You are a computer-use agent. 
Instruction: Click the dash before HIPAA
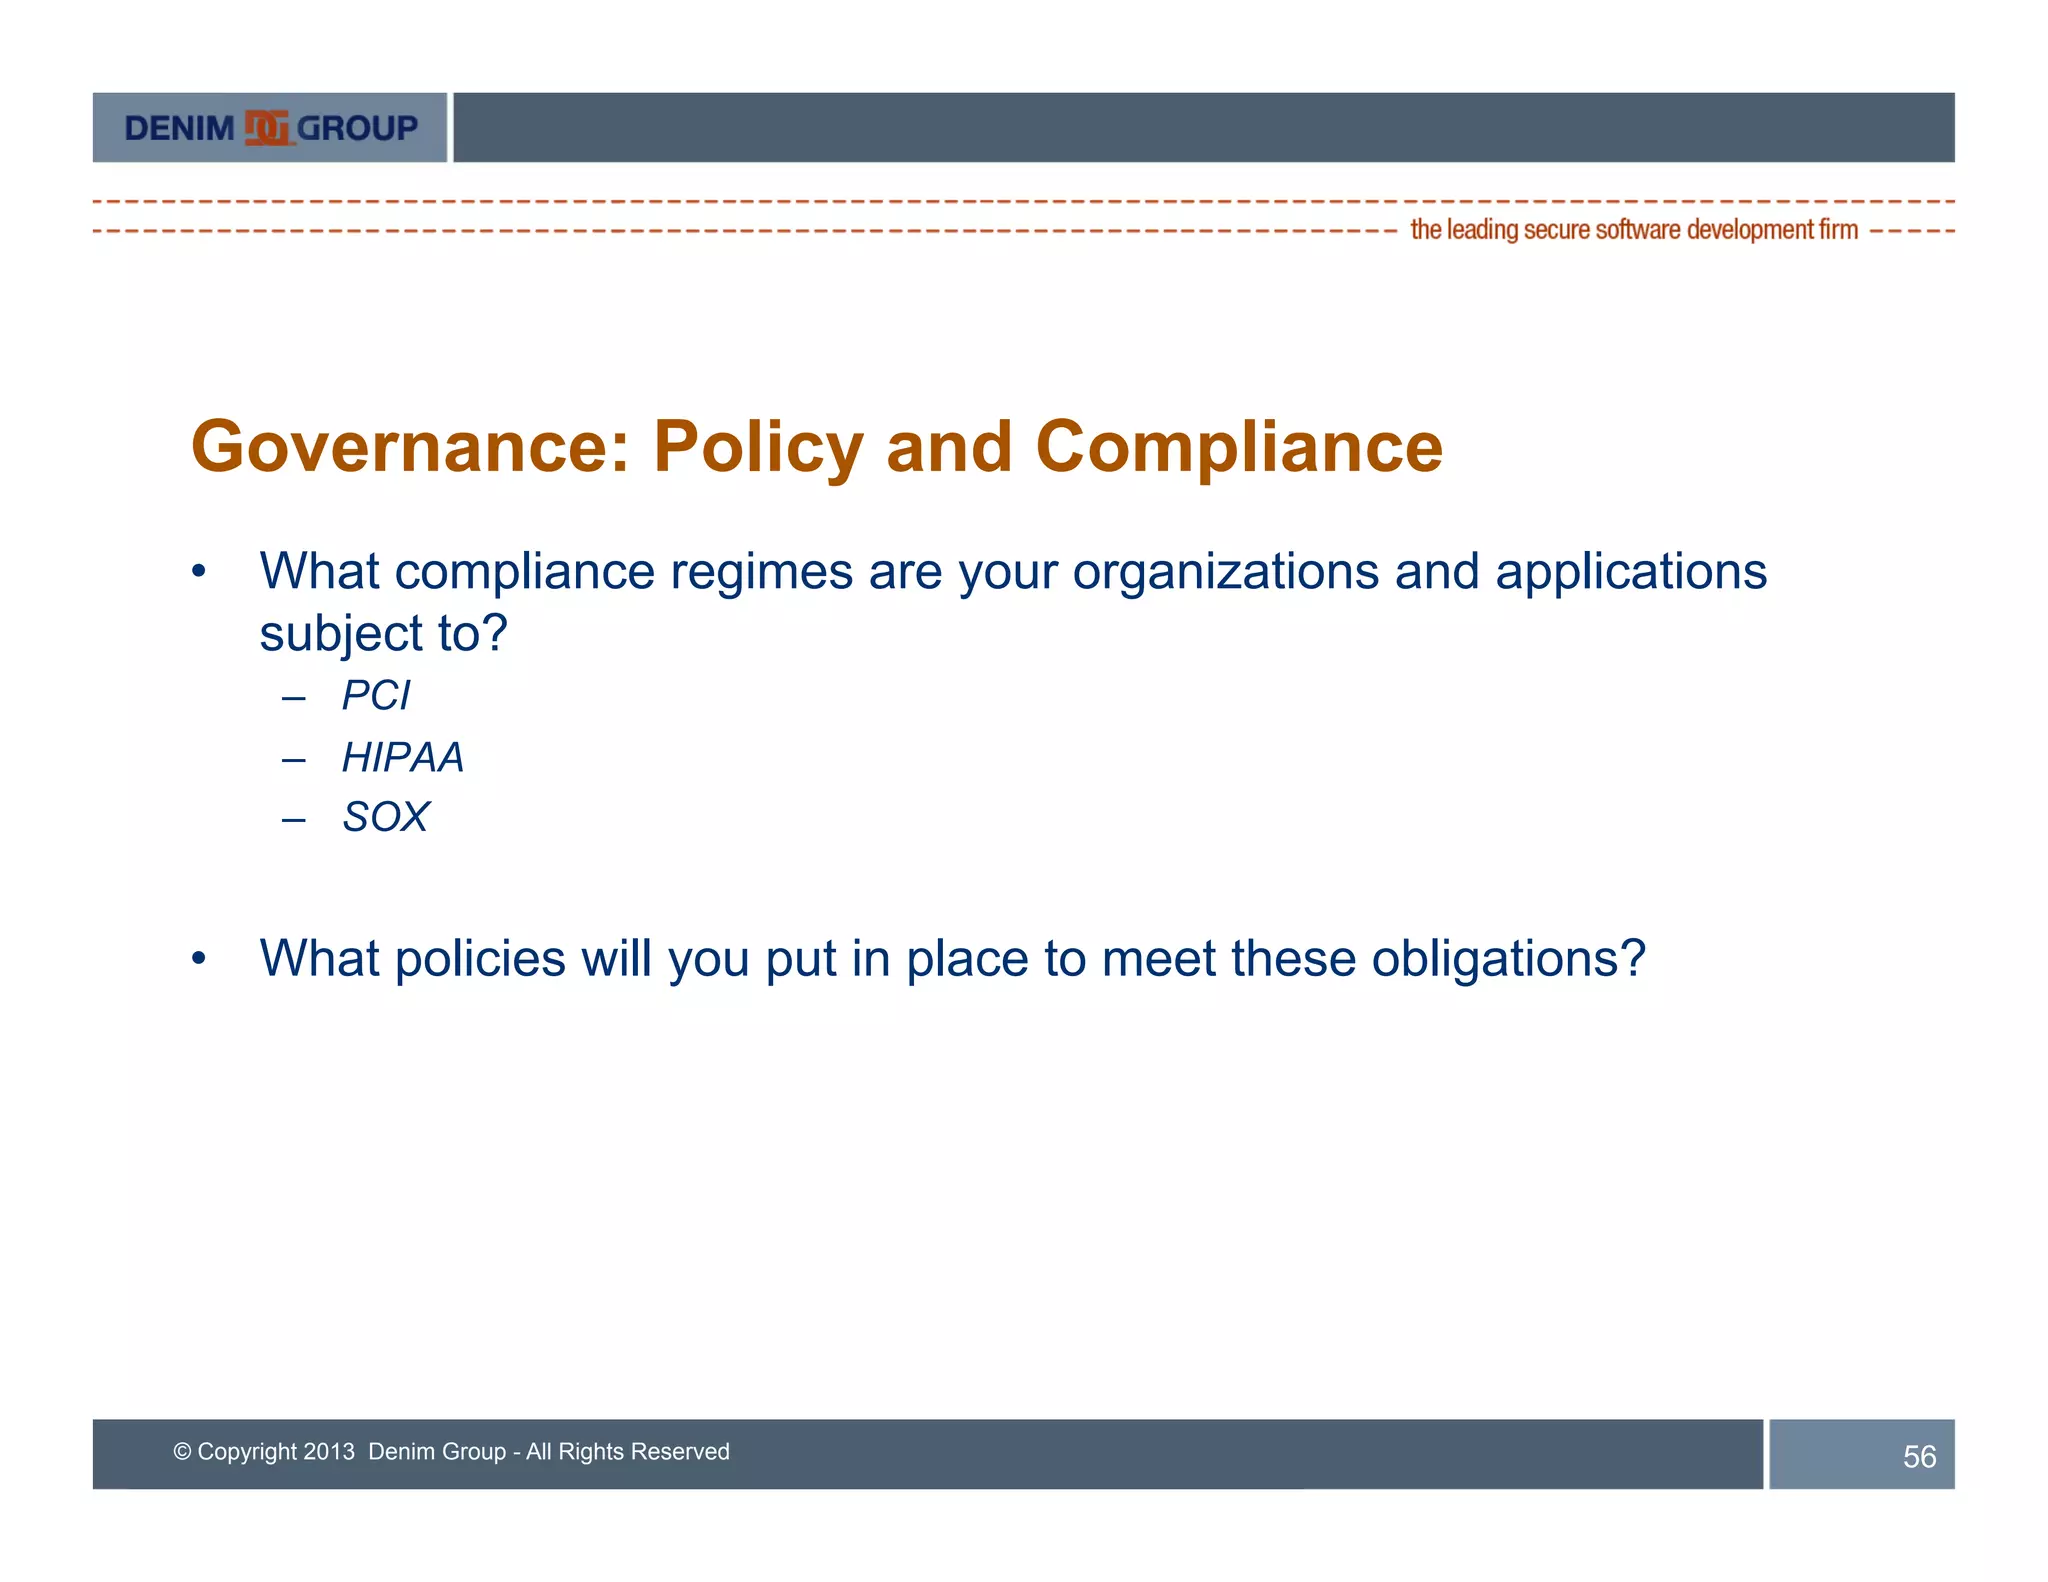293,760
